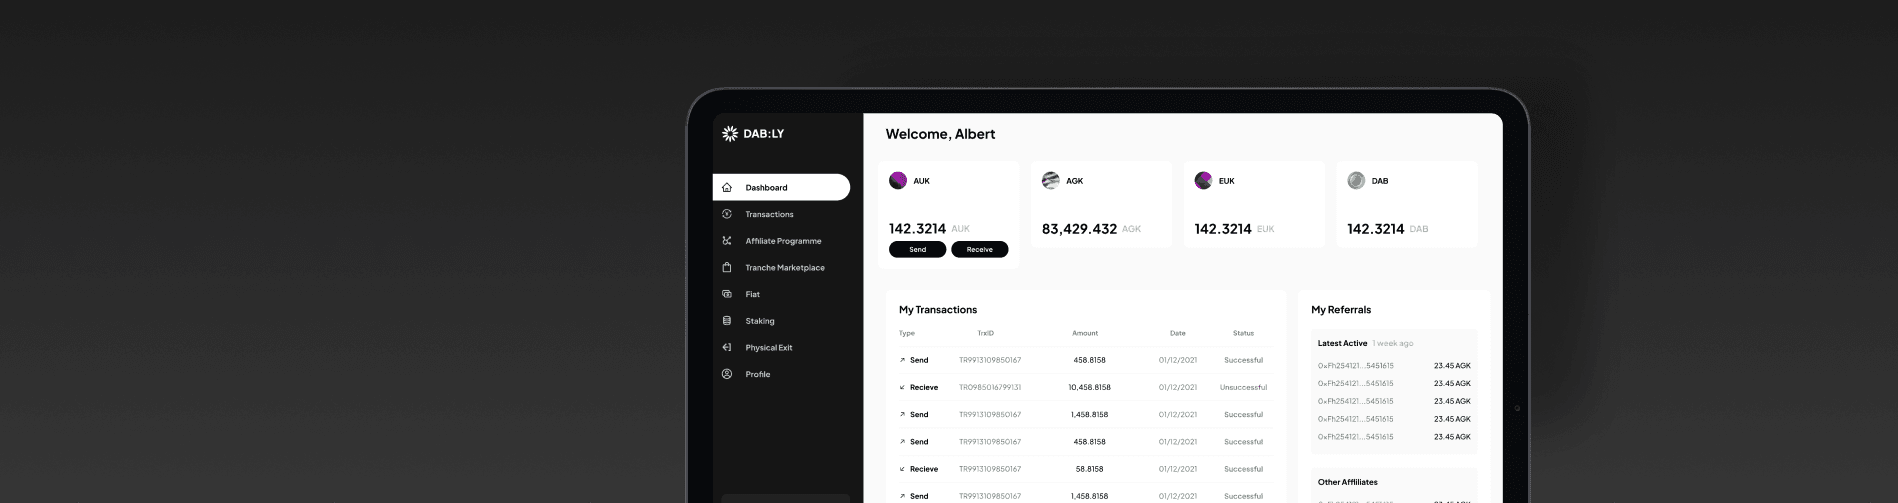Open the Tranche Marketplace bag icon
Viewport: 1898px width, 503px height.
[727, 267]
